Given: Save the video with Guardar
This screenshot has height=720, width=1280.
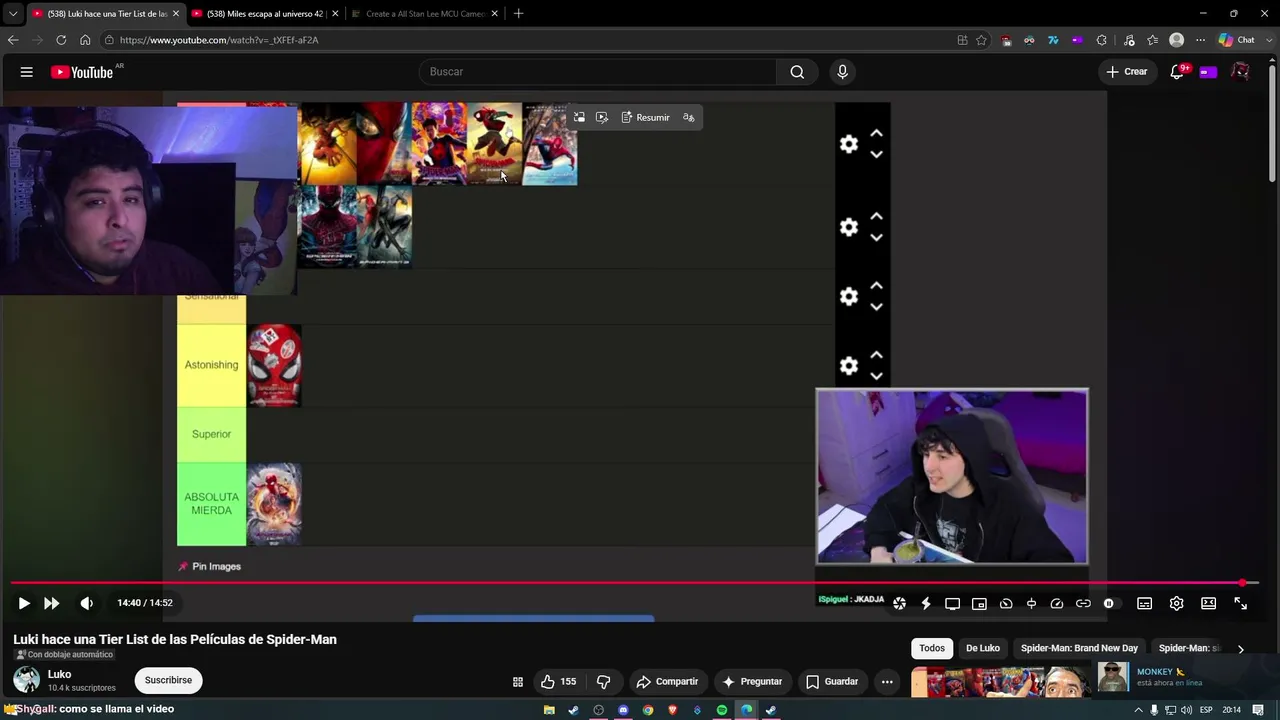Looking at the screenshot, I should (x=832, y=682).
